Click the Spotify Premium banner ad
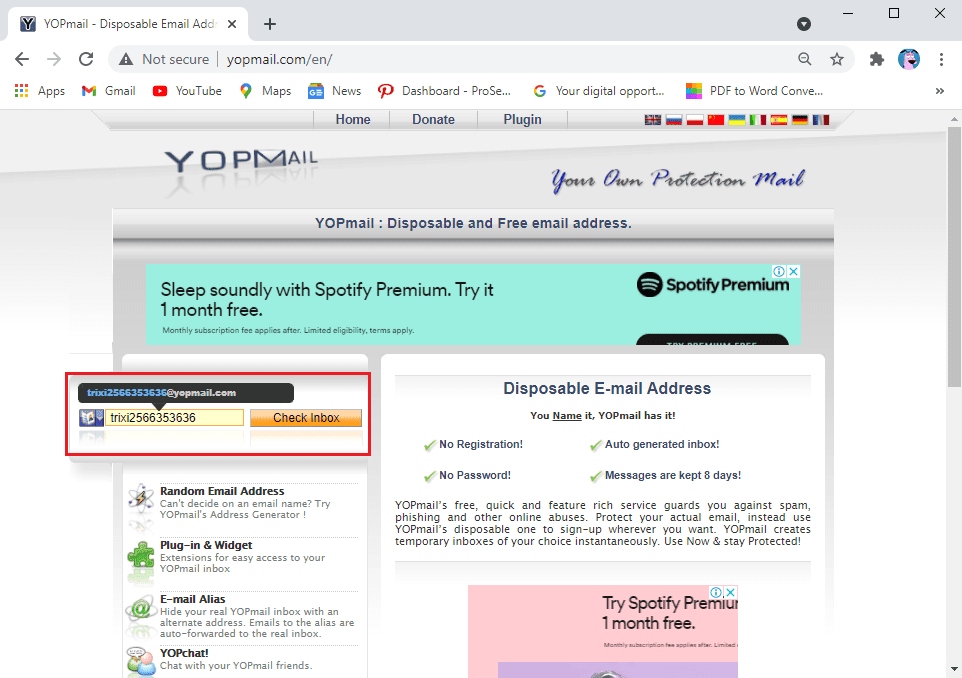The width and height of the screenshot is (962, 678). tap(473, 304)
